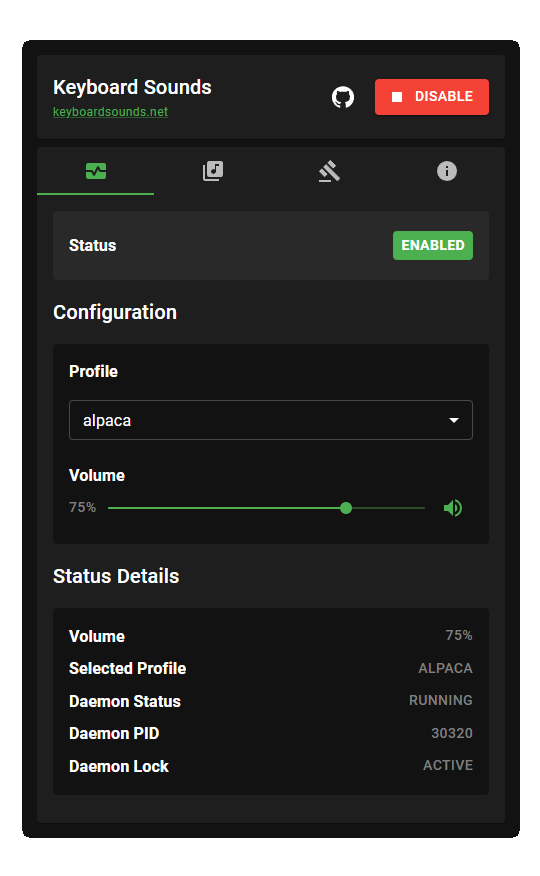Click the Daemon PID value 30320
540x876 pixels.
pos(451,733)
